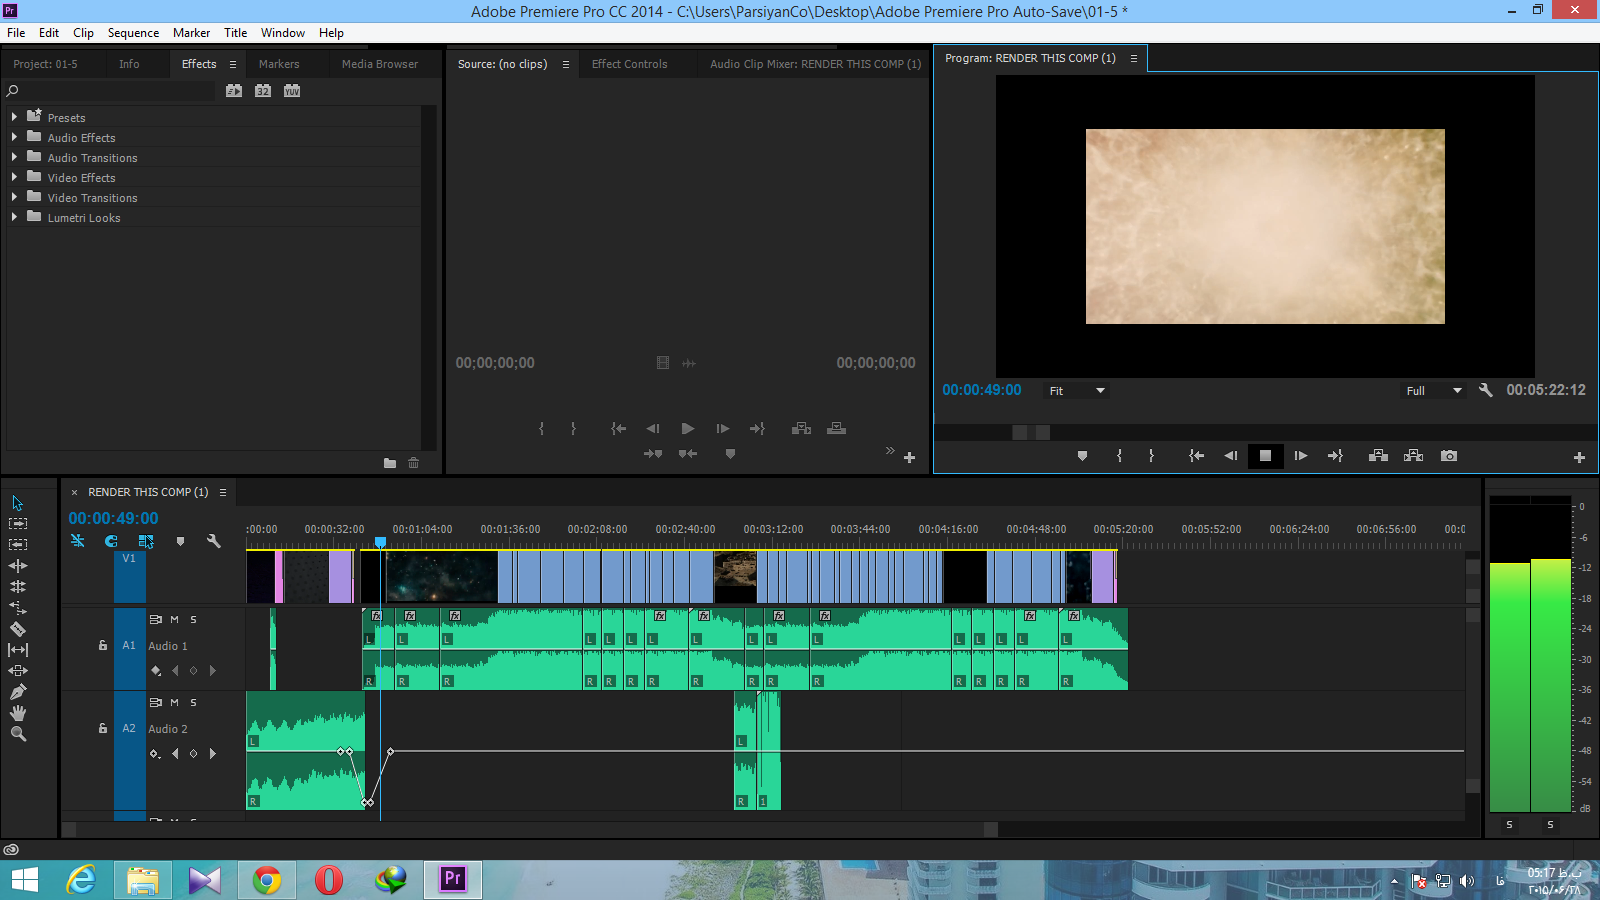
Task: Expand the Audio Effects folder
Action: point(14,137)
